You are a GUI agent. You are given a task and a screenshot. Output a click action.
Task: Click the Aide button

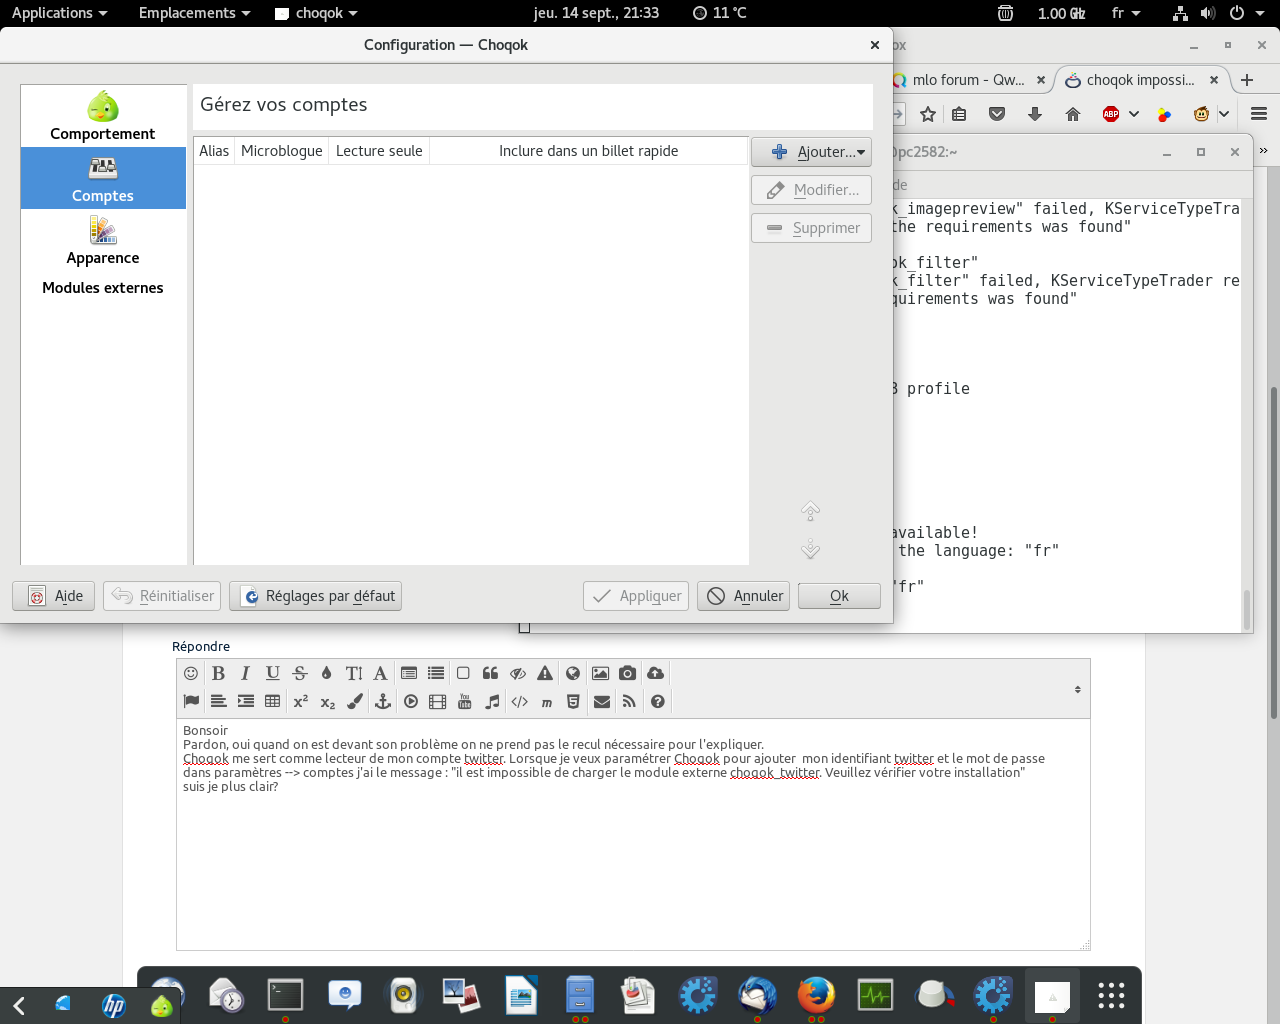click(x=54, y=596)
